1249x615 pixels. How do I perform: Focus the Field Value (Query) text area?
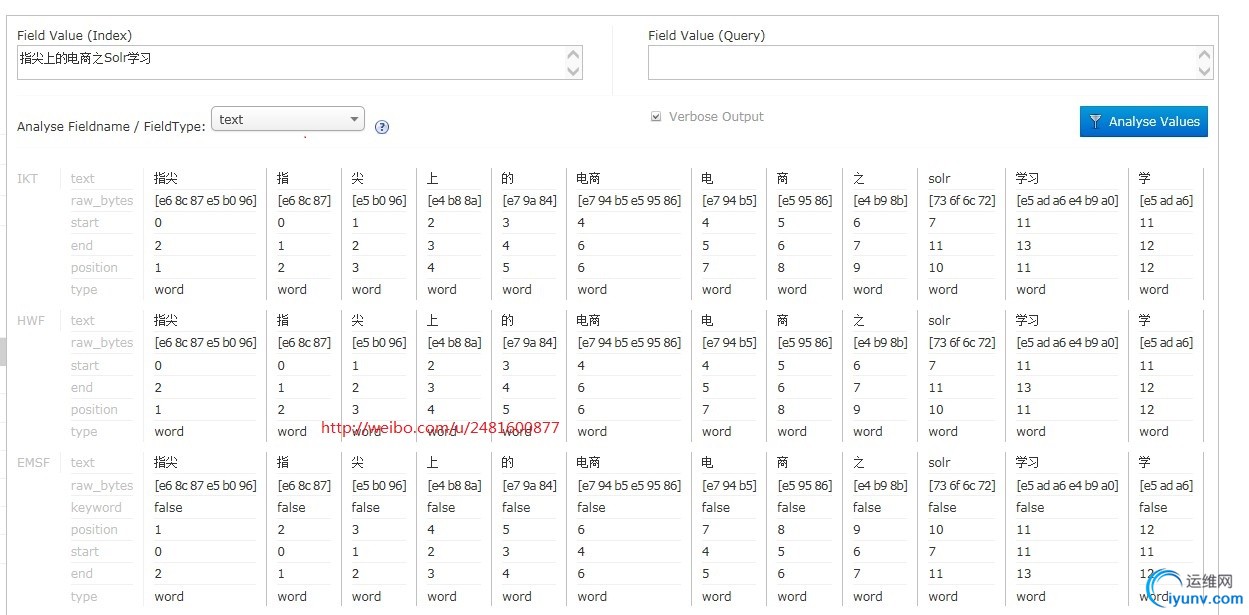pos(920,63)
